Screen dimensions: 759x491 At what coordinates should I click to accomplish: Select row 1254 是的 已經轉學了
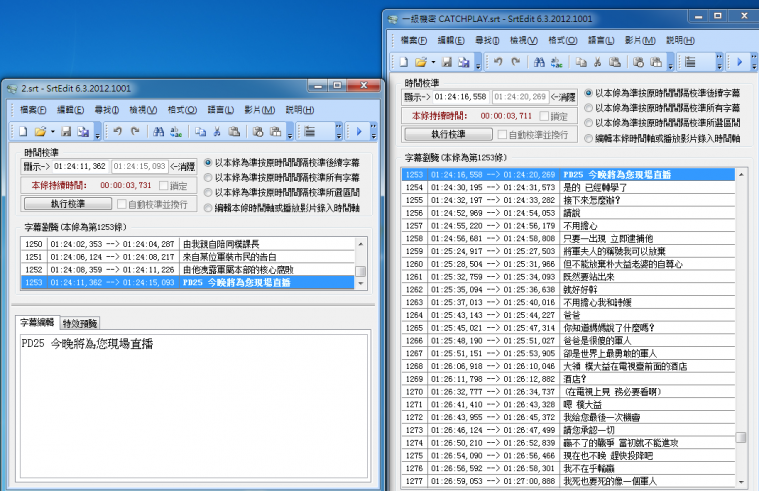coord(568,187)
